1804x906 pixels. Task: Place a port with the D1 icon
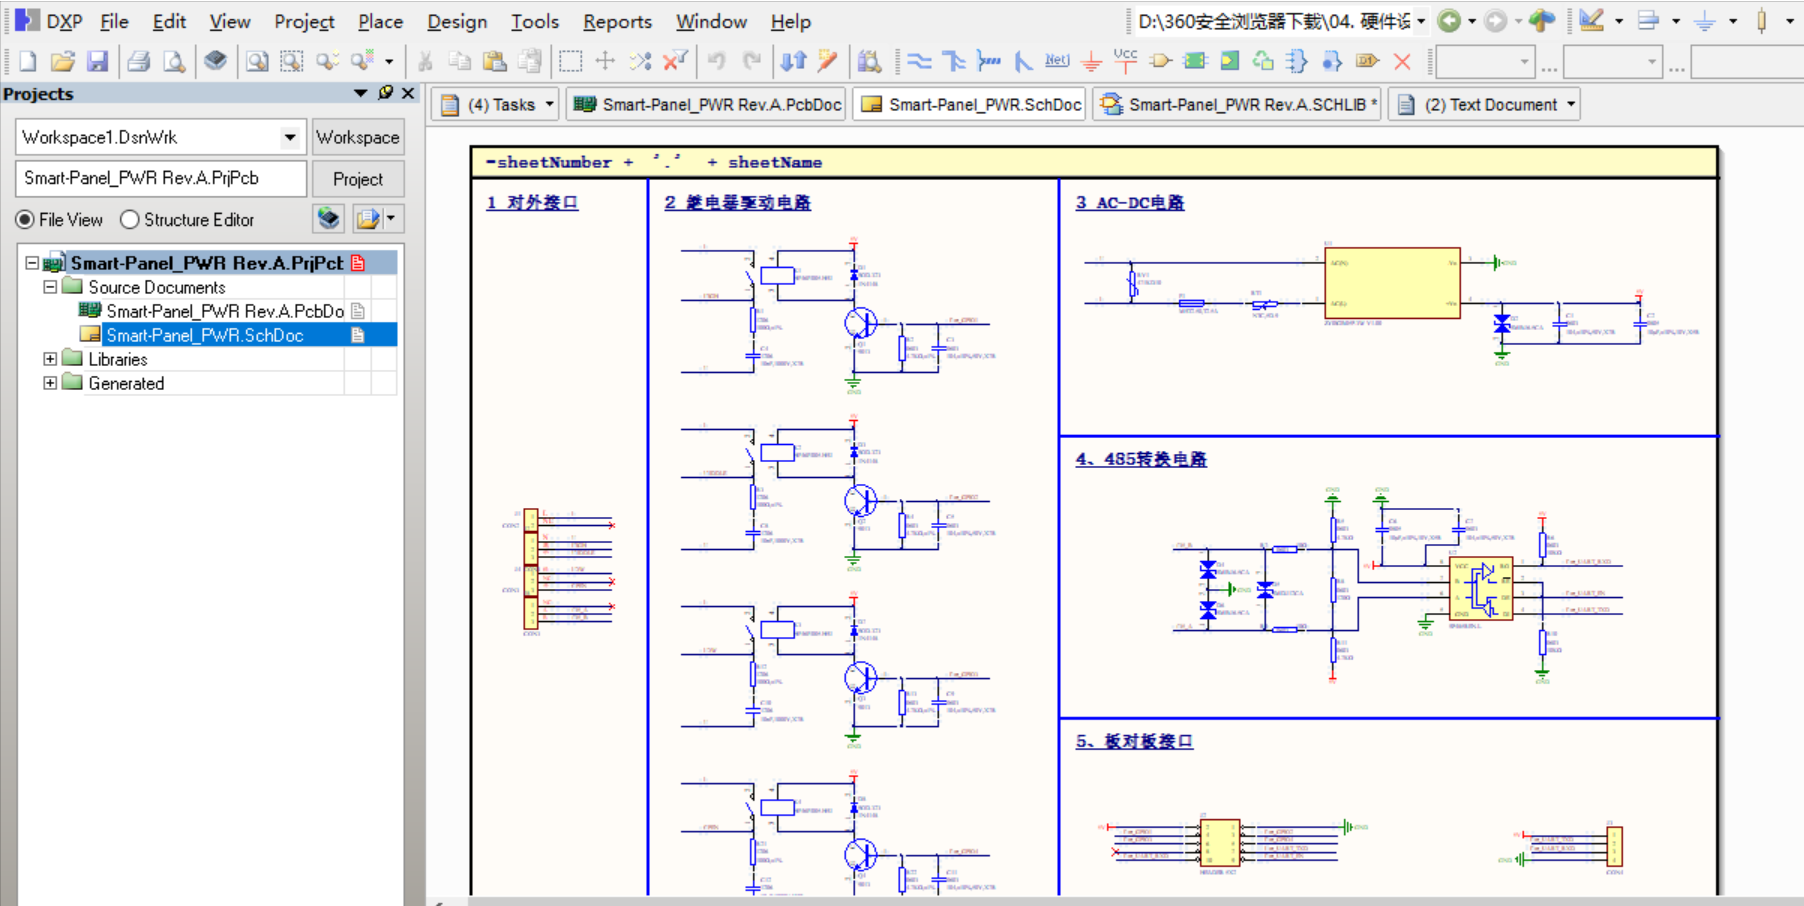point(1367,62)
